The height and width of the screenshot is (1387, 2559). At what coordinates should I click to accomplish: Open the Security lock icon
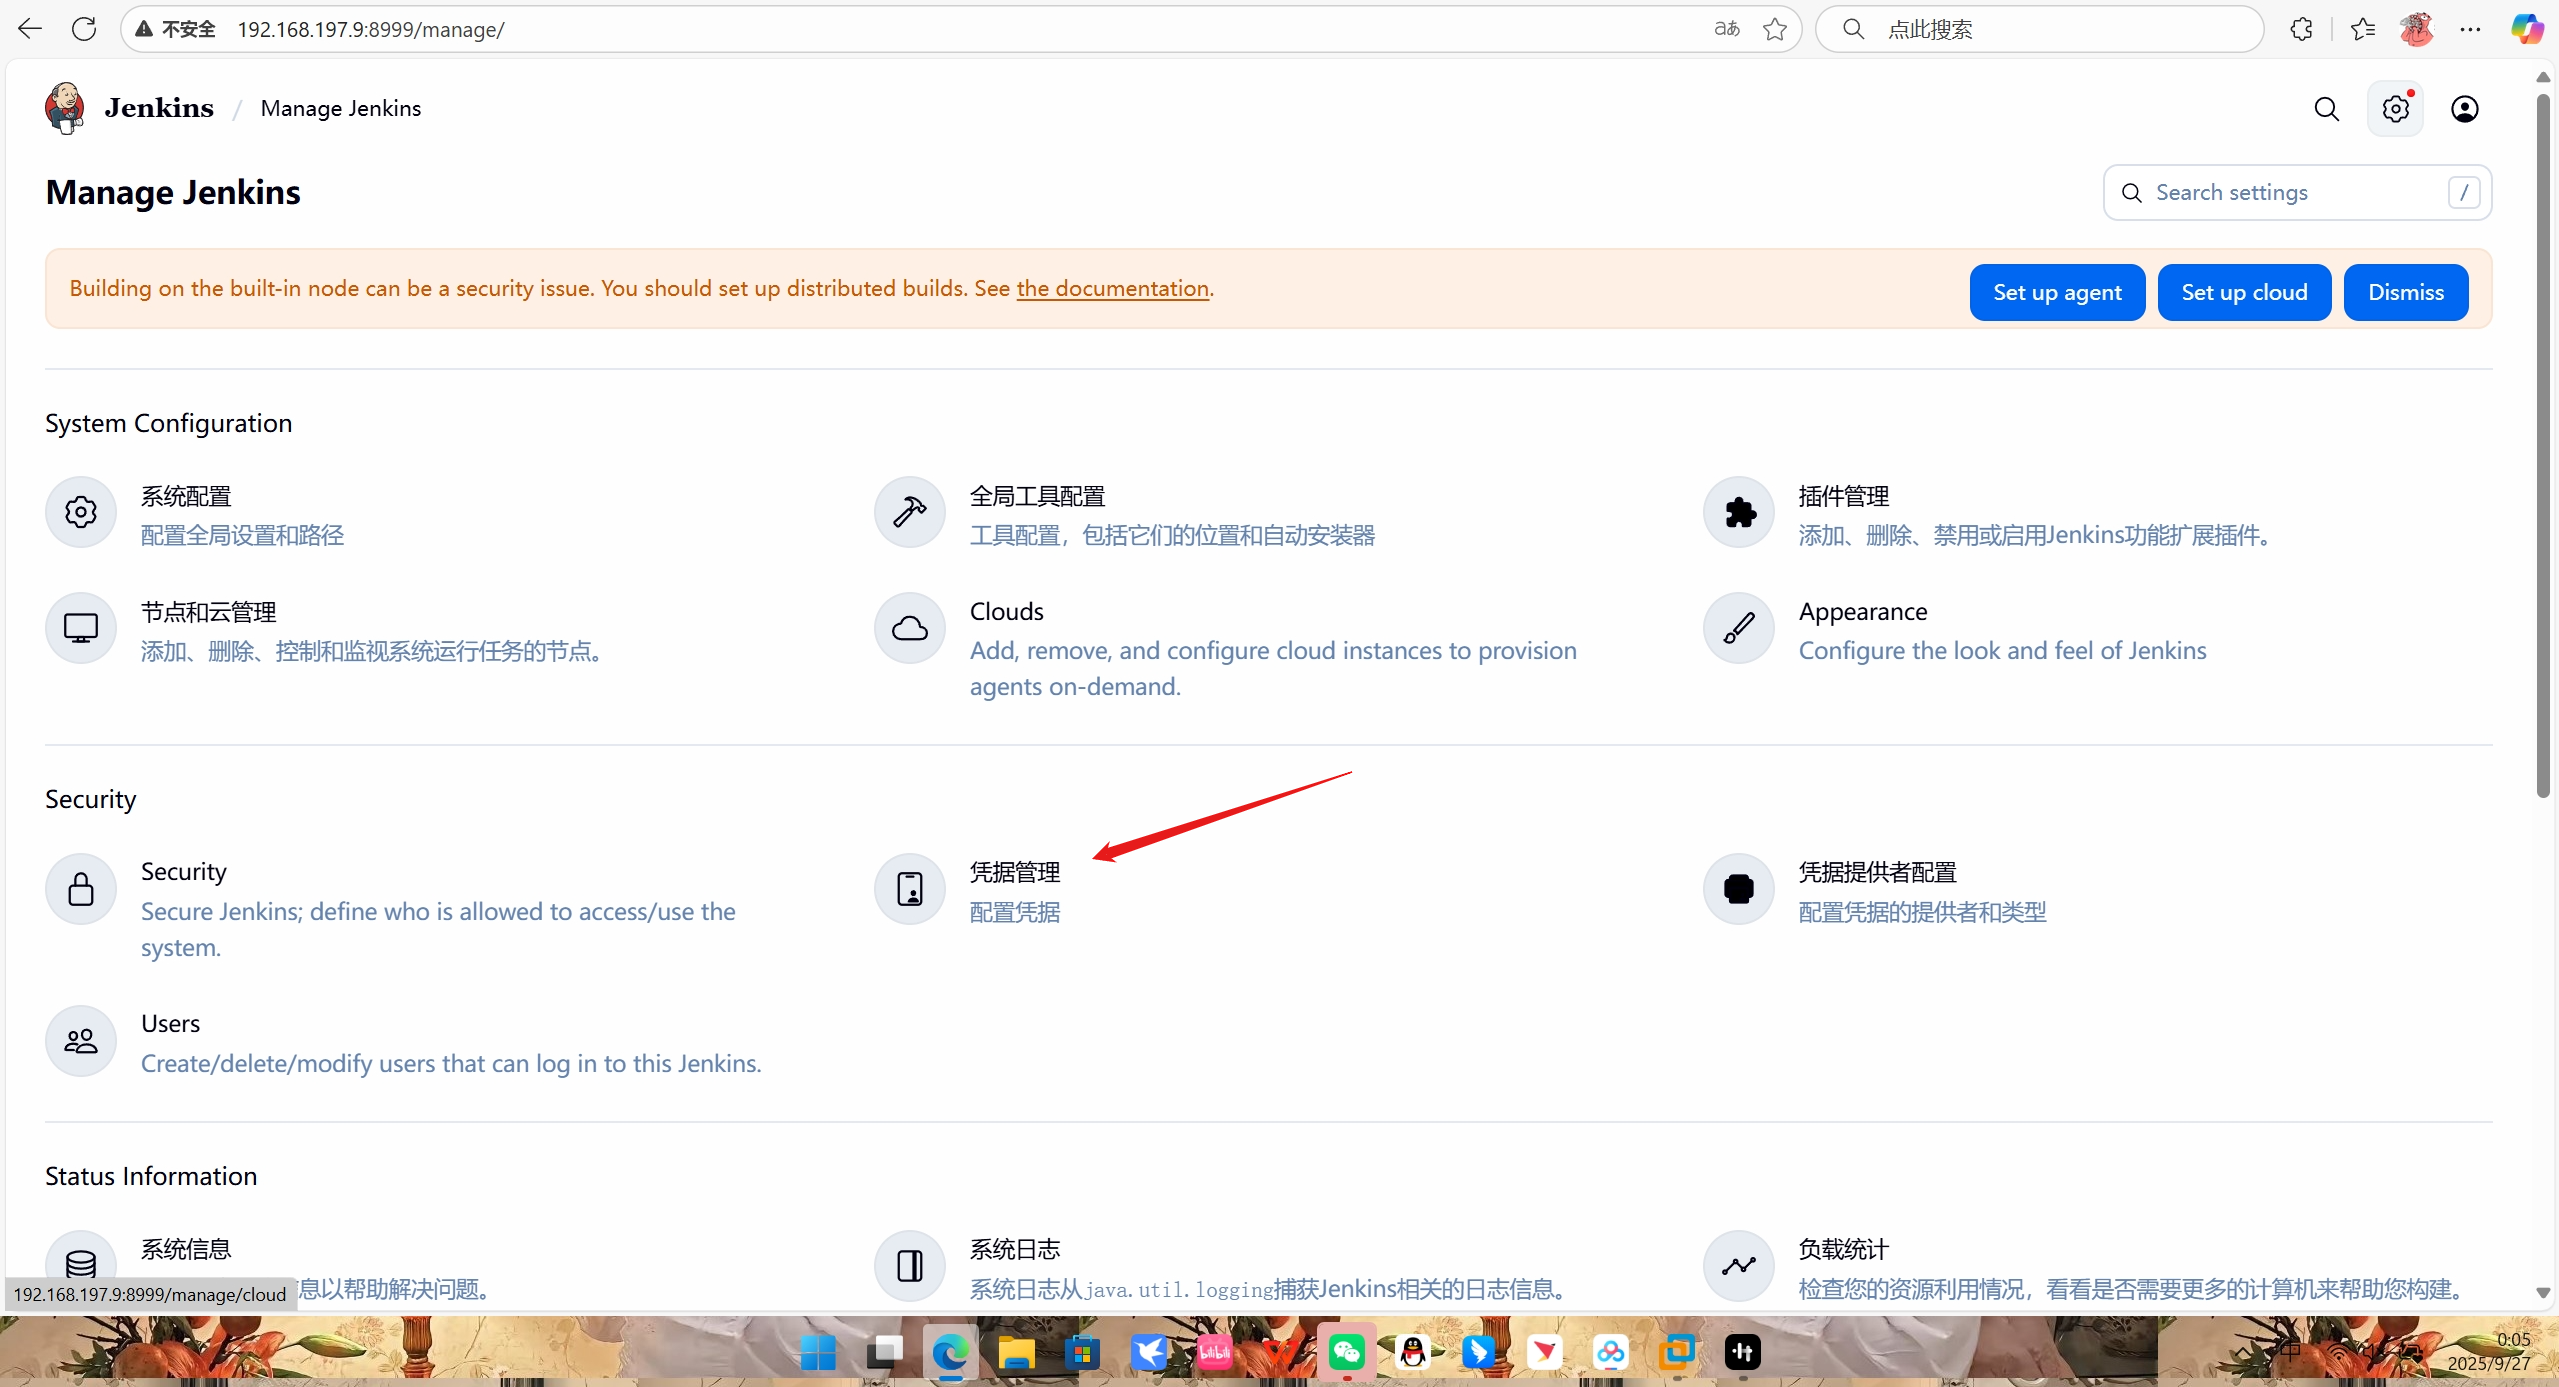point(81,889)
